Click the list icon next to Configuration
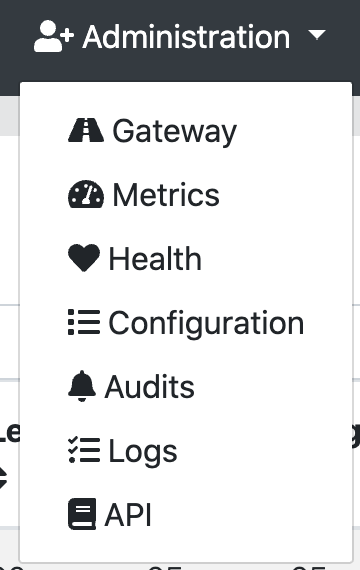Image resolution: width=360 pixels, height=570 pixels. (x=84, y=322)
